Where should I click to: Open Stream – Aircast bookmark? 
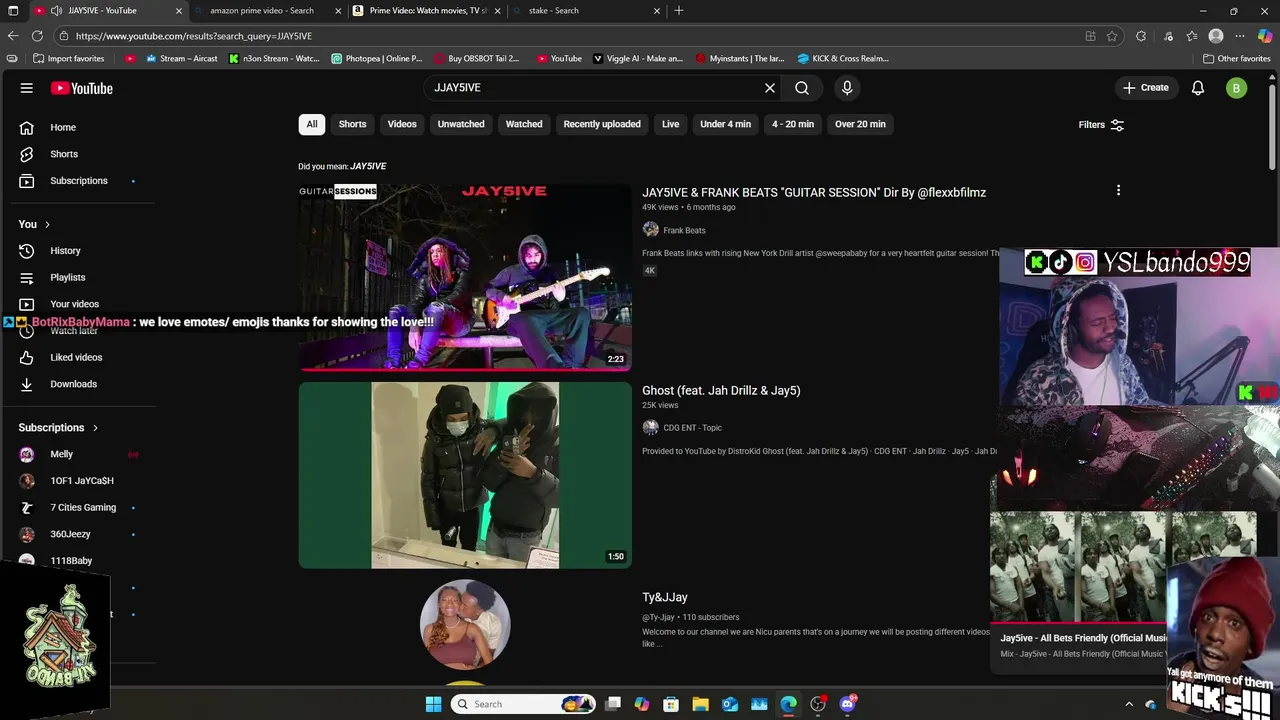pos(181,59)
